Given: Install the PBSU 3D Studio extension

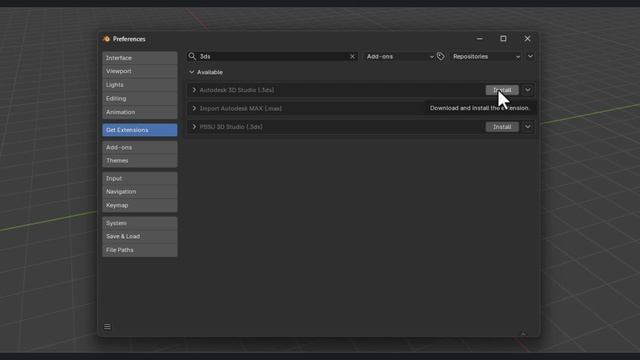Looking at the screenshot, I should tap(502, 127).
